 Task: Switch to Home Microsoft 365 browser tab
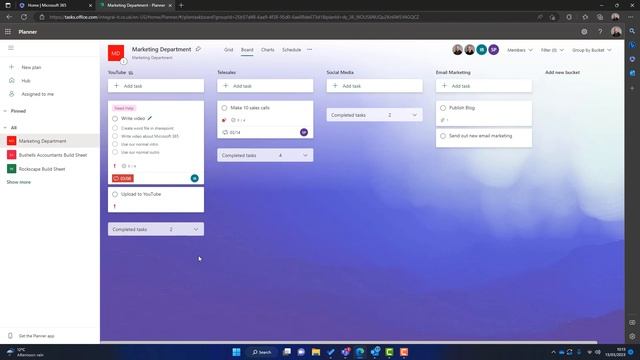pos(55,5)
